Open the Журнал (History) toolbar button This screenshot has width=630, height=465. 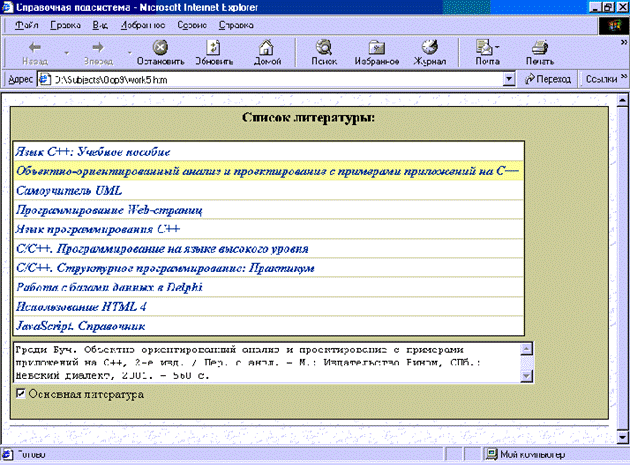coord(430,51)
